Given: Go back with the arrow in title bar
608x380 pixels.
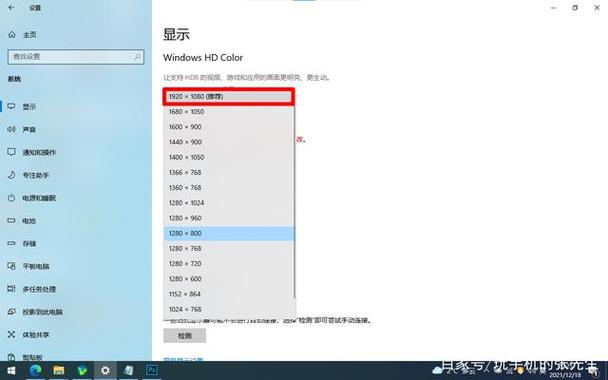Looking at the screenshot, I should [12, 7].
